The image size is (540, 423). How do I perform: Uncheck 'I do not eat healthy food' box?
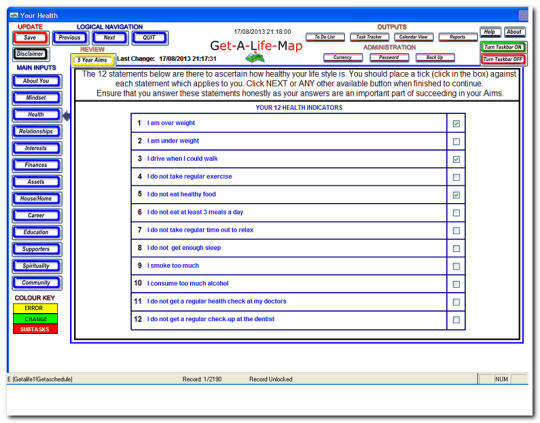coord(456,195)
